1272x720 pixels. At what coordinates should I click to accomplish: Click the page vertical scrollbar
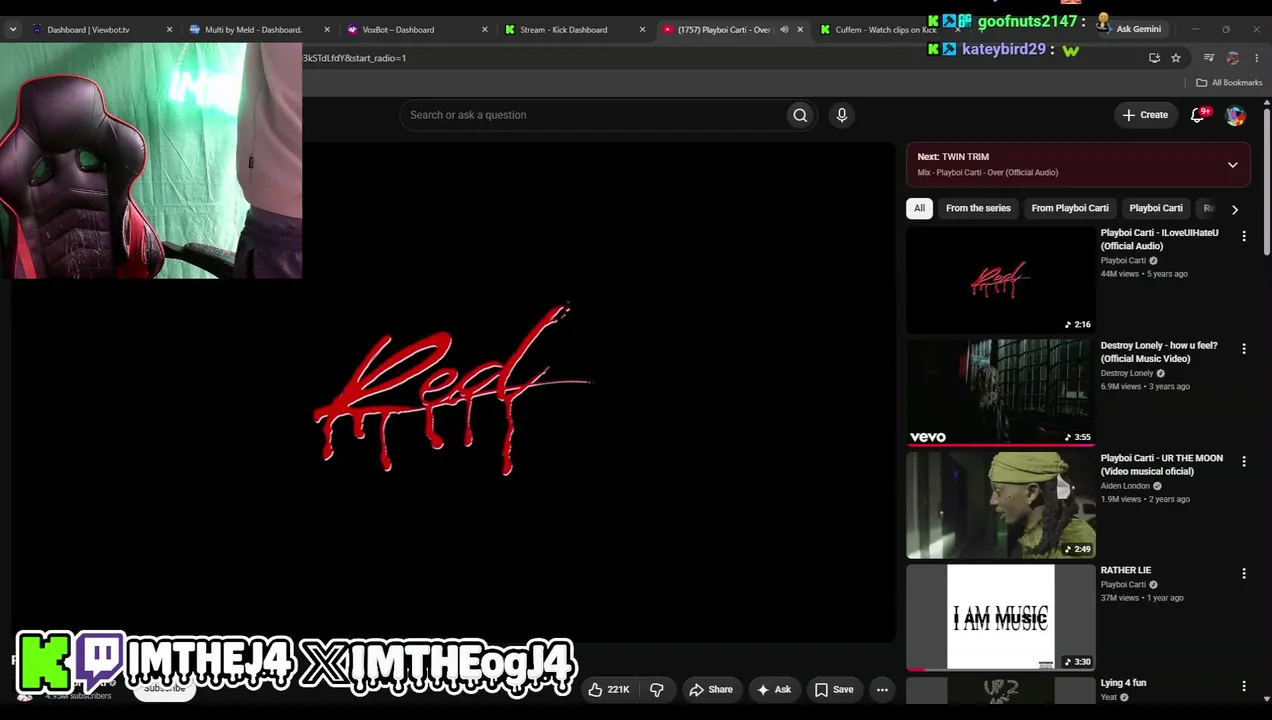coord(1267,180)
